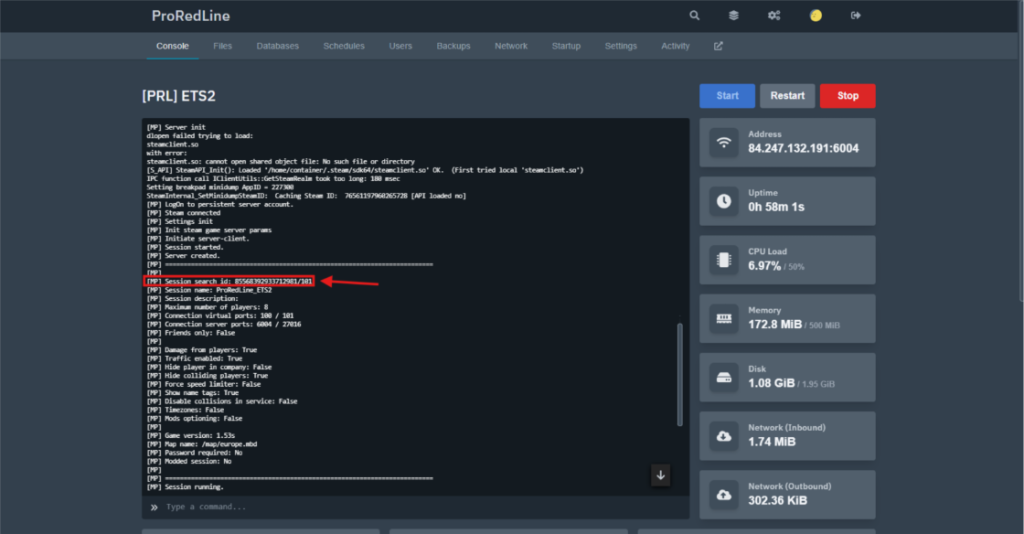Click the sign out arrow icon
The image size is (1024, 534).
tap(856, 15)
